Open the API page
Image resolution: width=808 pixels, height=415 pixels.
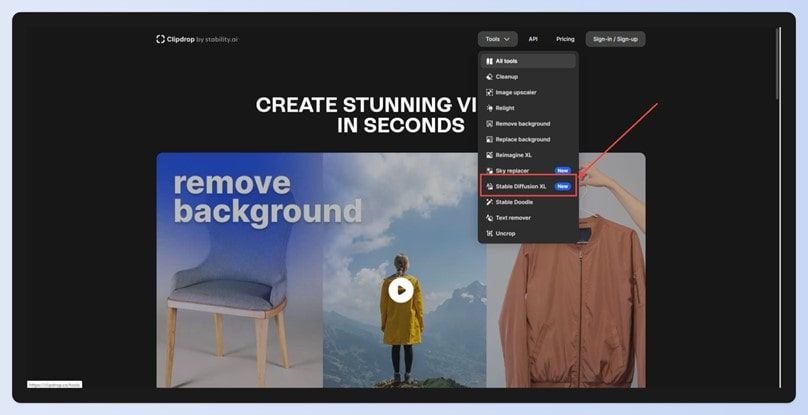click(533, 39)
